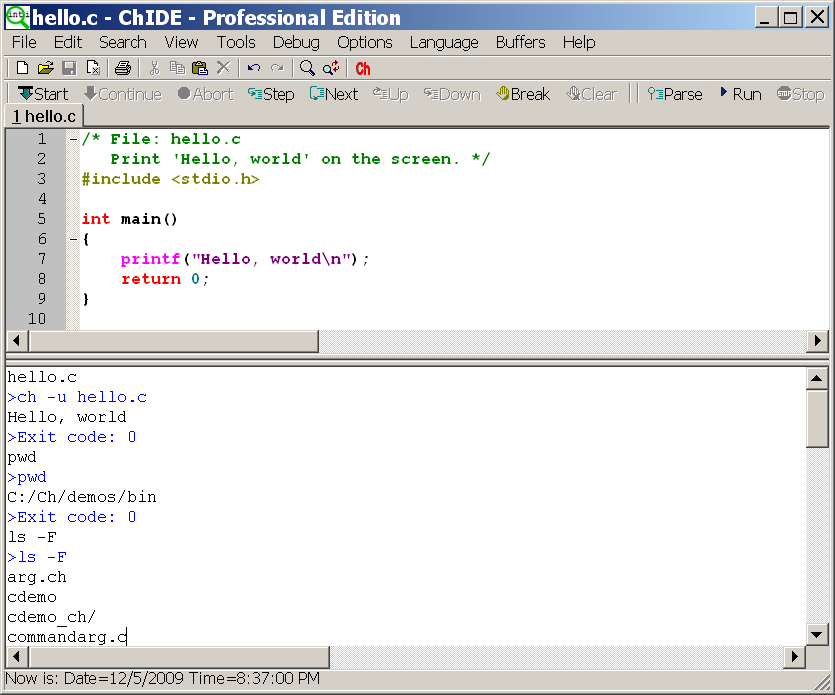Move Down the call stack

pos(452,94)
